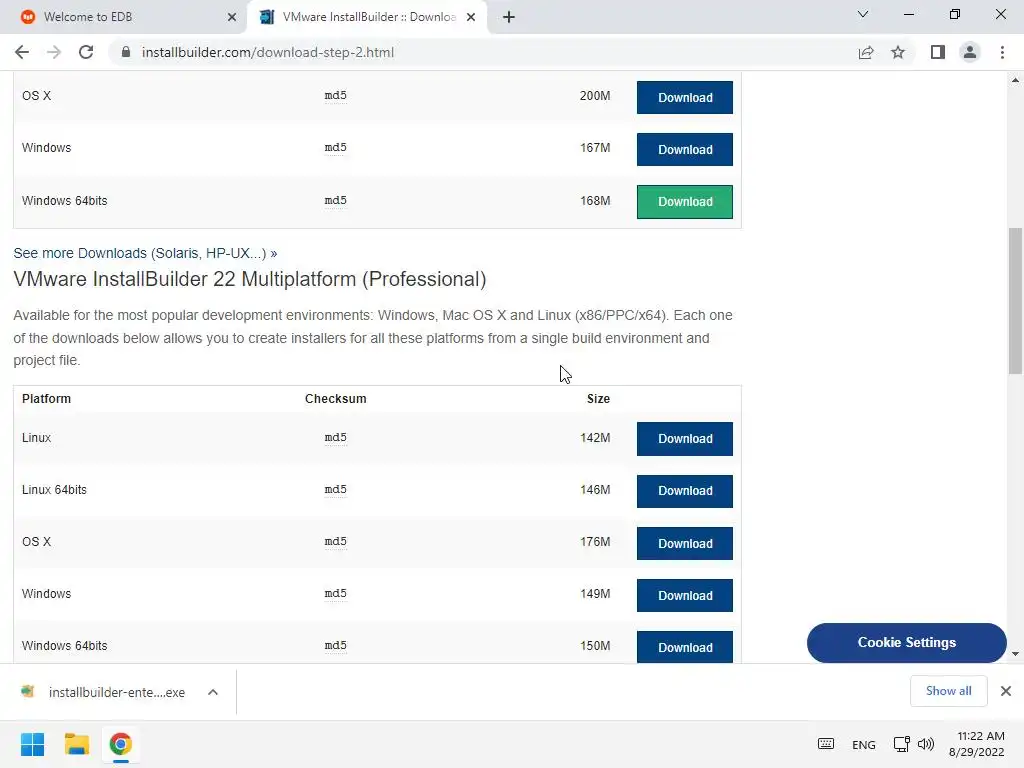Screen dimensions: 1024x768
Task: Open Cookie Settings
Action: (906, 643)
